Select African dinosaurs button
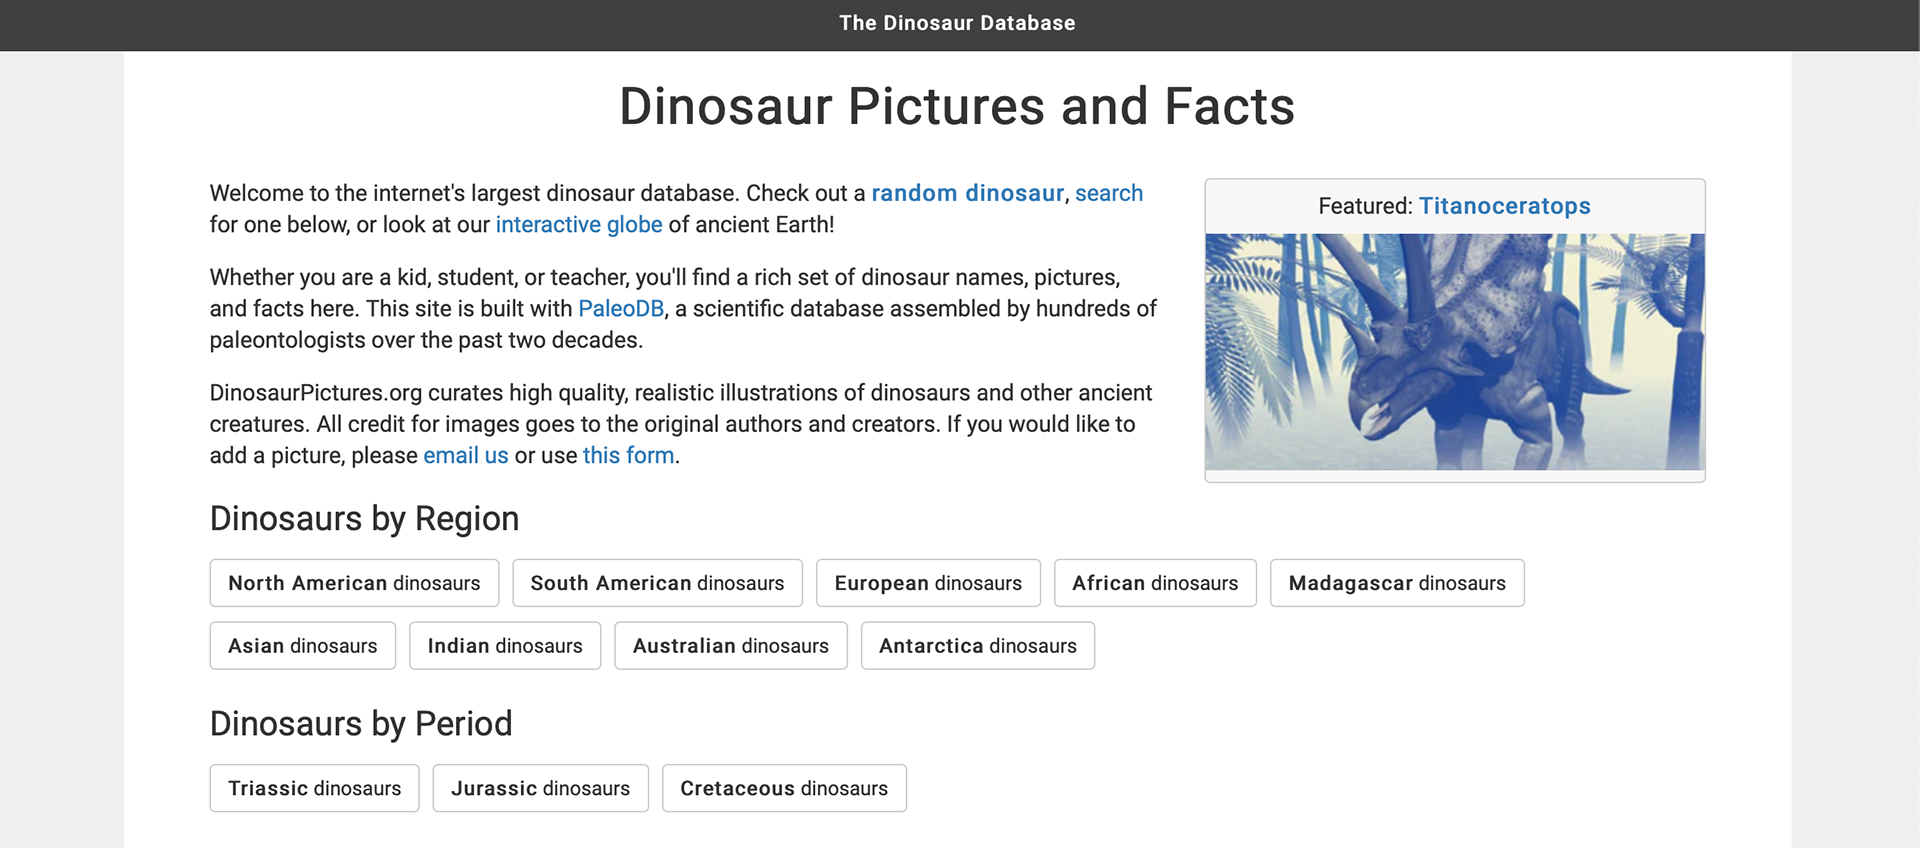This screenshot has width=1920, height=848. coord(1155,583)
